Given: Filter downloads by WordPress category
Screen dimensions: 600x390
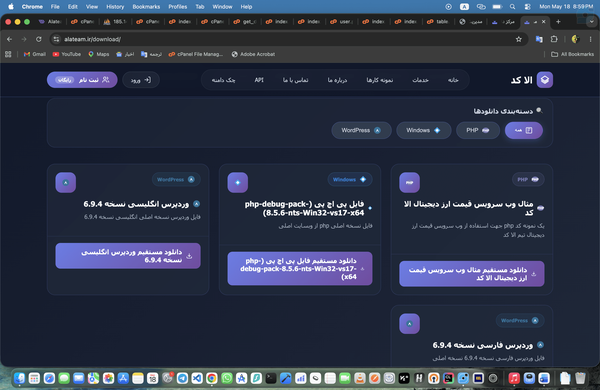Looking at the screenshot, I should click(361, 131).
